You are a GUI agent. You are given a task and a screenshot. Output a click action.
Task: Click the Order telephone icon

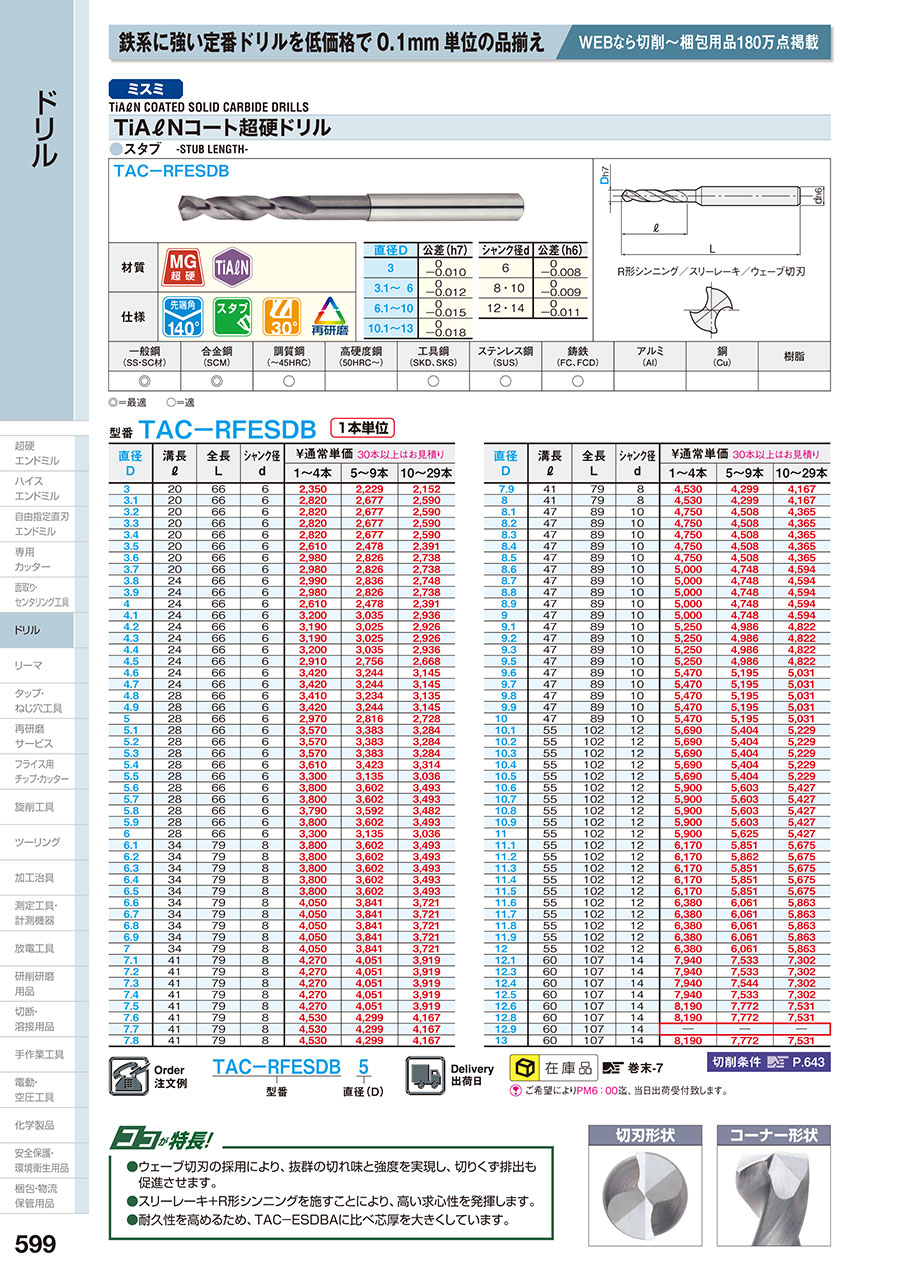(130, 1078)
